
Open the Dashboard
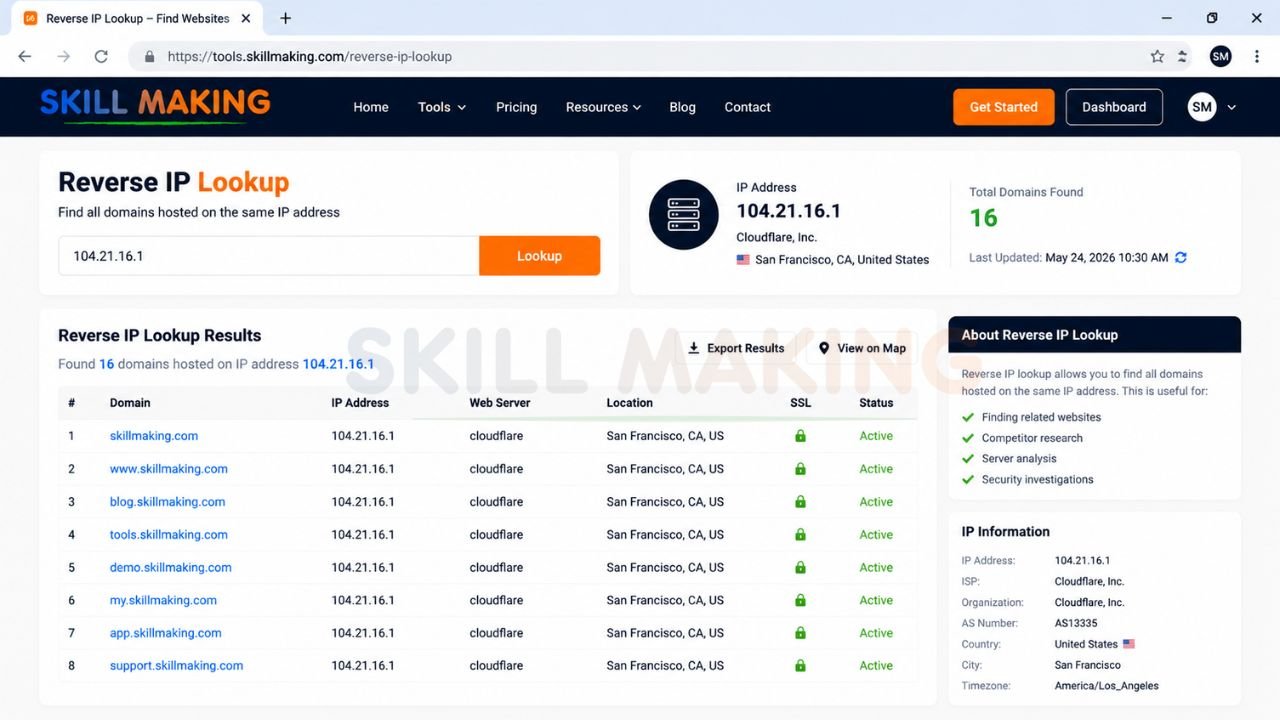click(1114, 107)
